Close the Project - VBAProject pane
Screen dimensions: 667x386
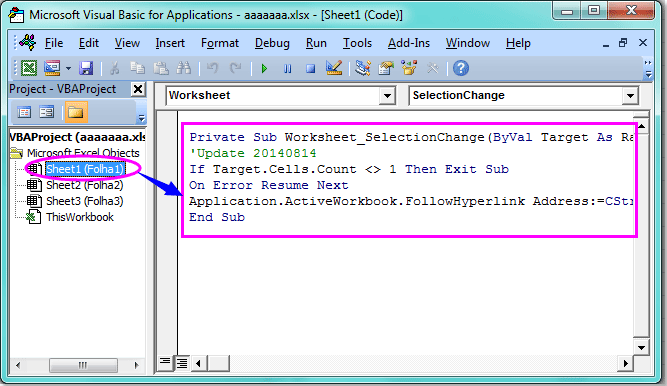tap(138, 89)
